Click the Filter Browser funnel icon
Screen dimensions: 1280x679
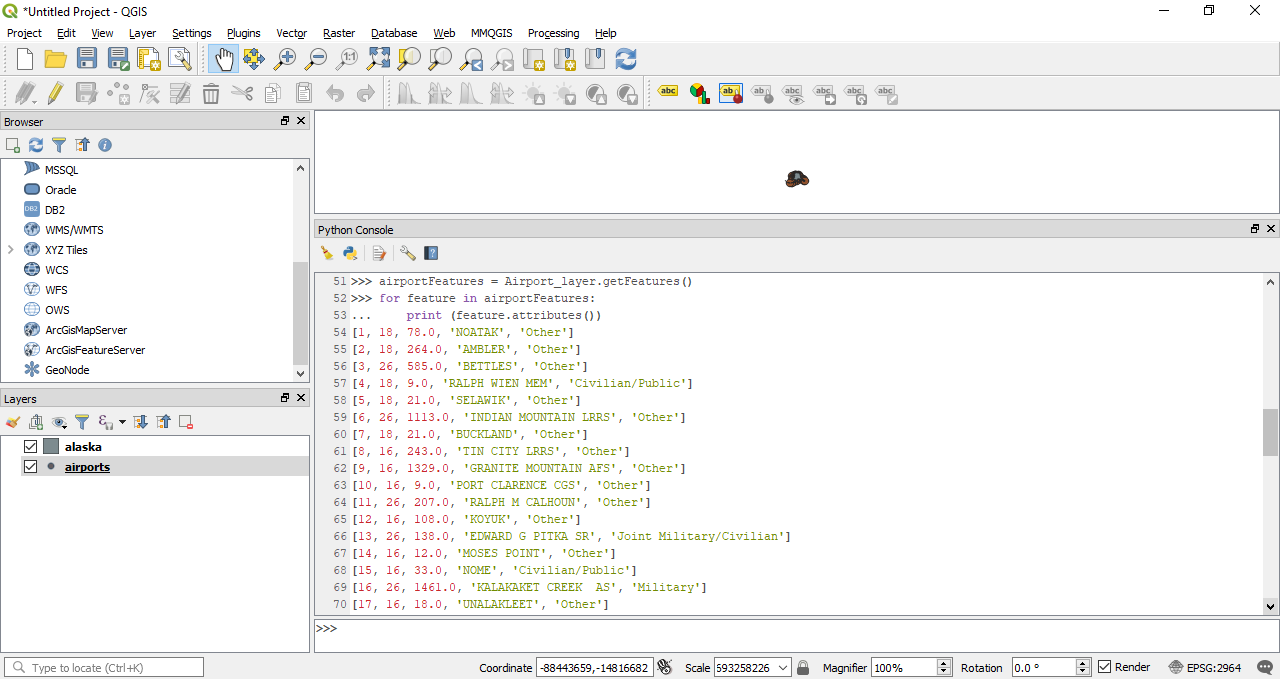(59, 145)
